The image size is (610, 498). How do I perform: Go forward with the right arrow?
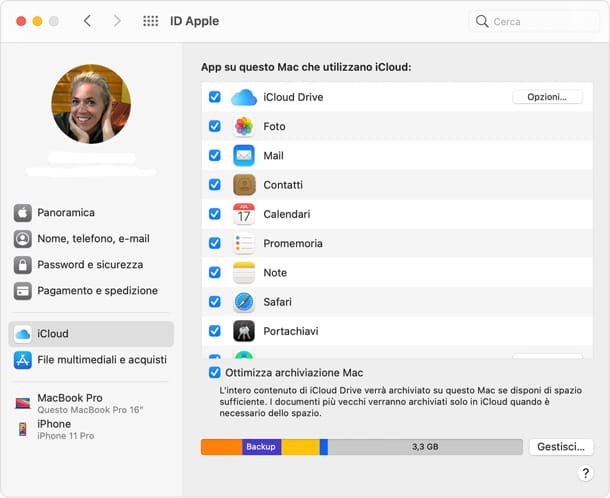[x=117, y=21]
